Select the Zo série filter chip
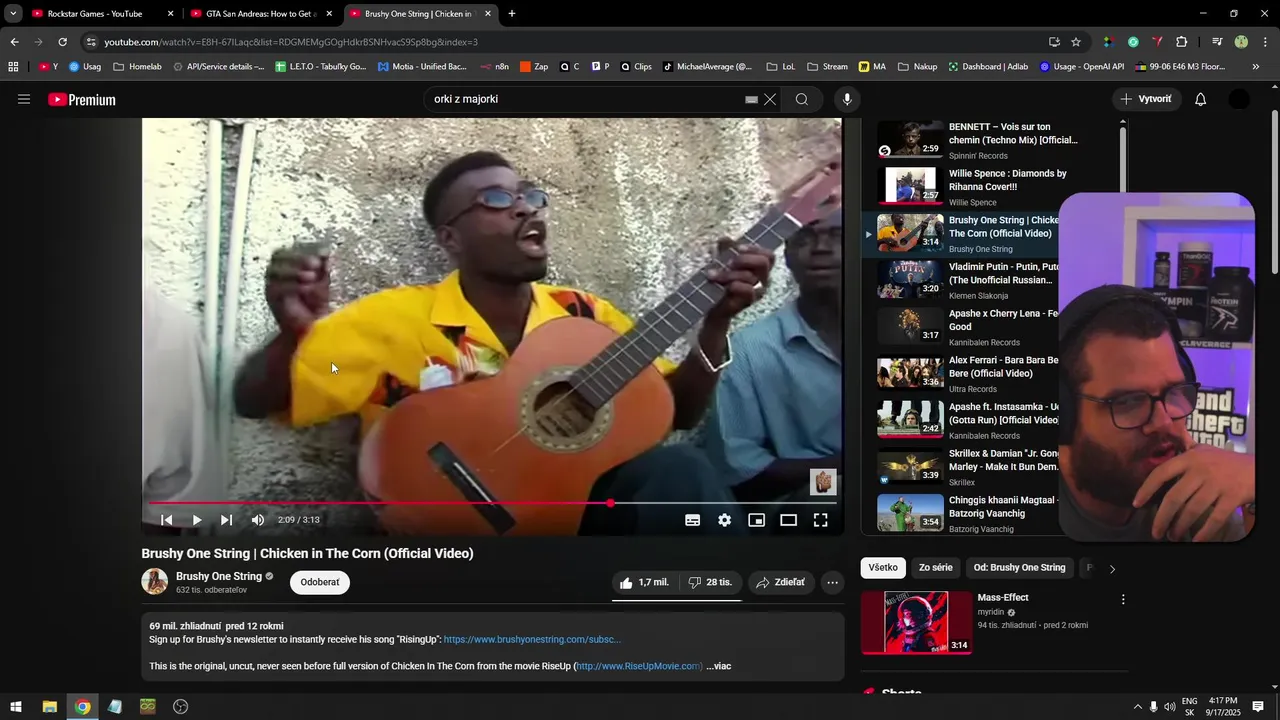Image resolution: width=1280 pixels, height=720 pixels. [x=936, y=568]
